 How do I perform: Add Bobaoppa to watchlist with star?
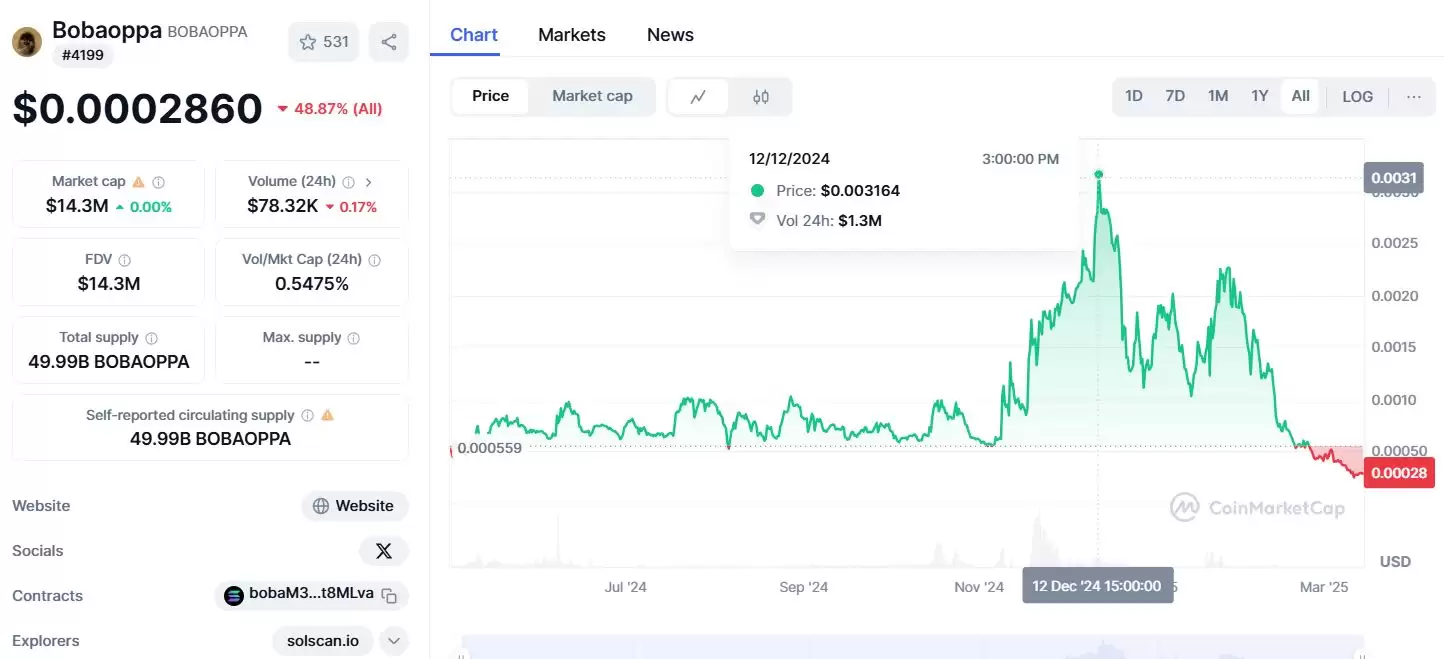tap(323, 42)
